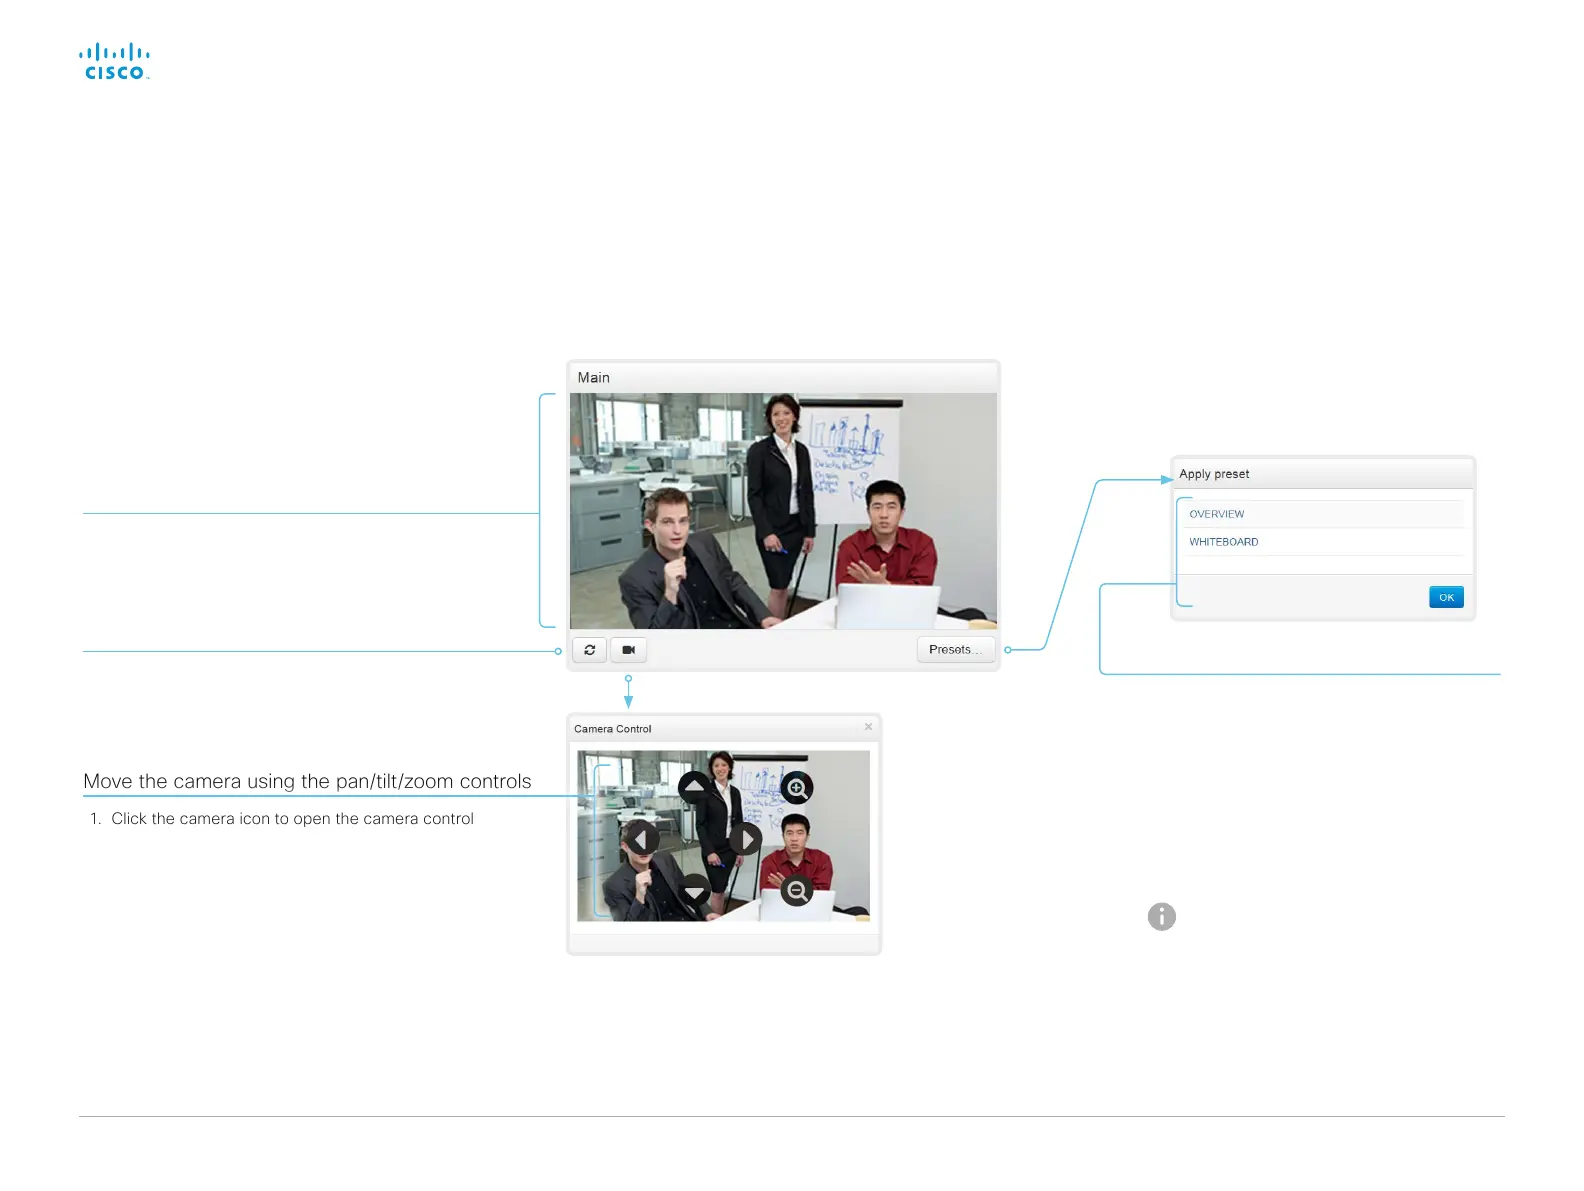Close the Camera Control dialog
The image size is (1584, 1191).
click(868, 727)
